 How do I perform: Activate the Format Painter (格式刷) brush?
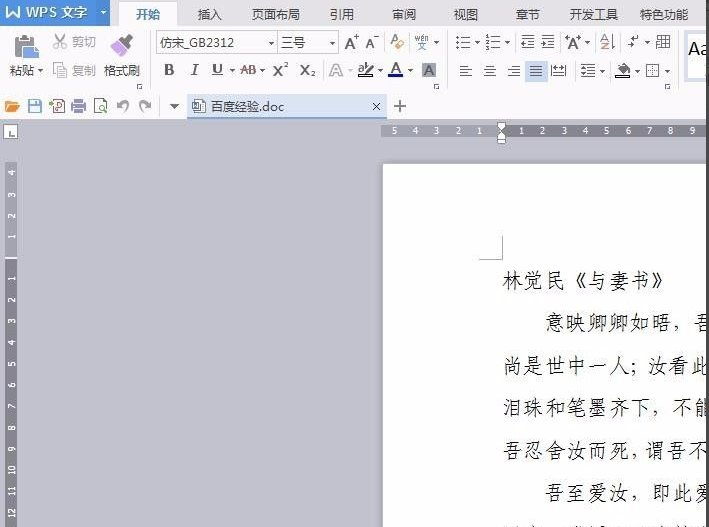(x=122, y=45)
